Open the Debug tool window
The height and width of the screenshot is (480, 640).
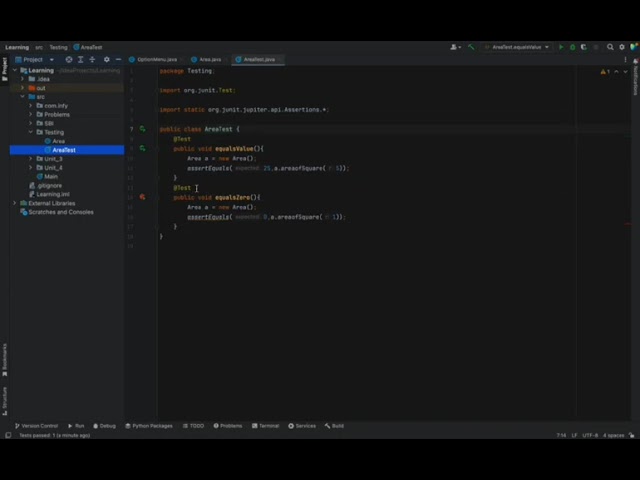pos(104,426)
